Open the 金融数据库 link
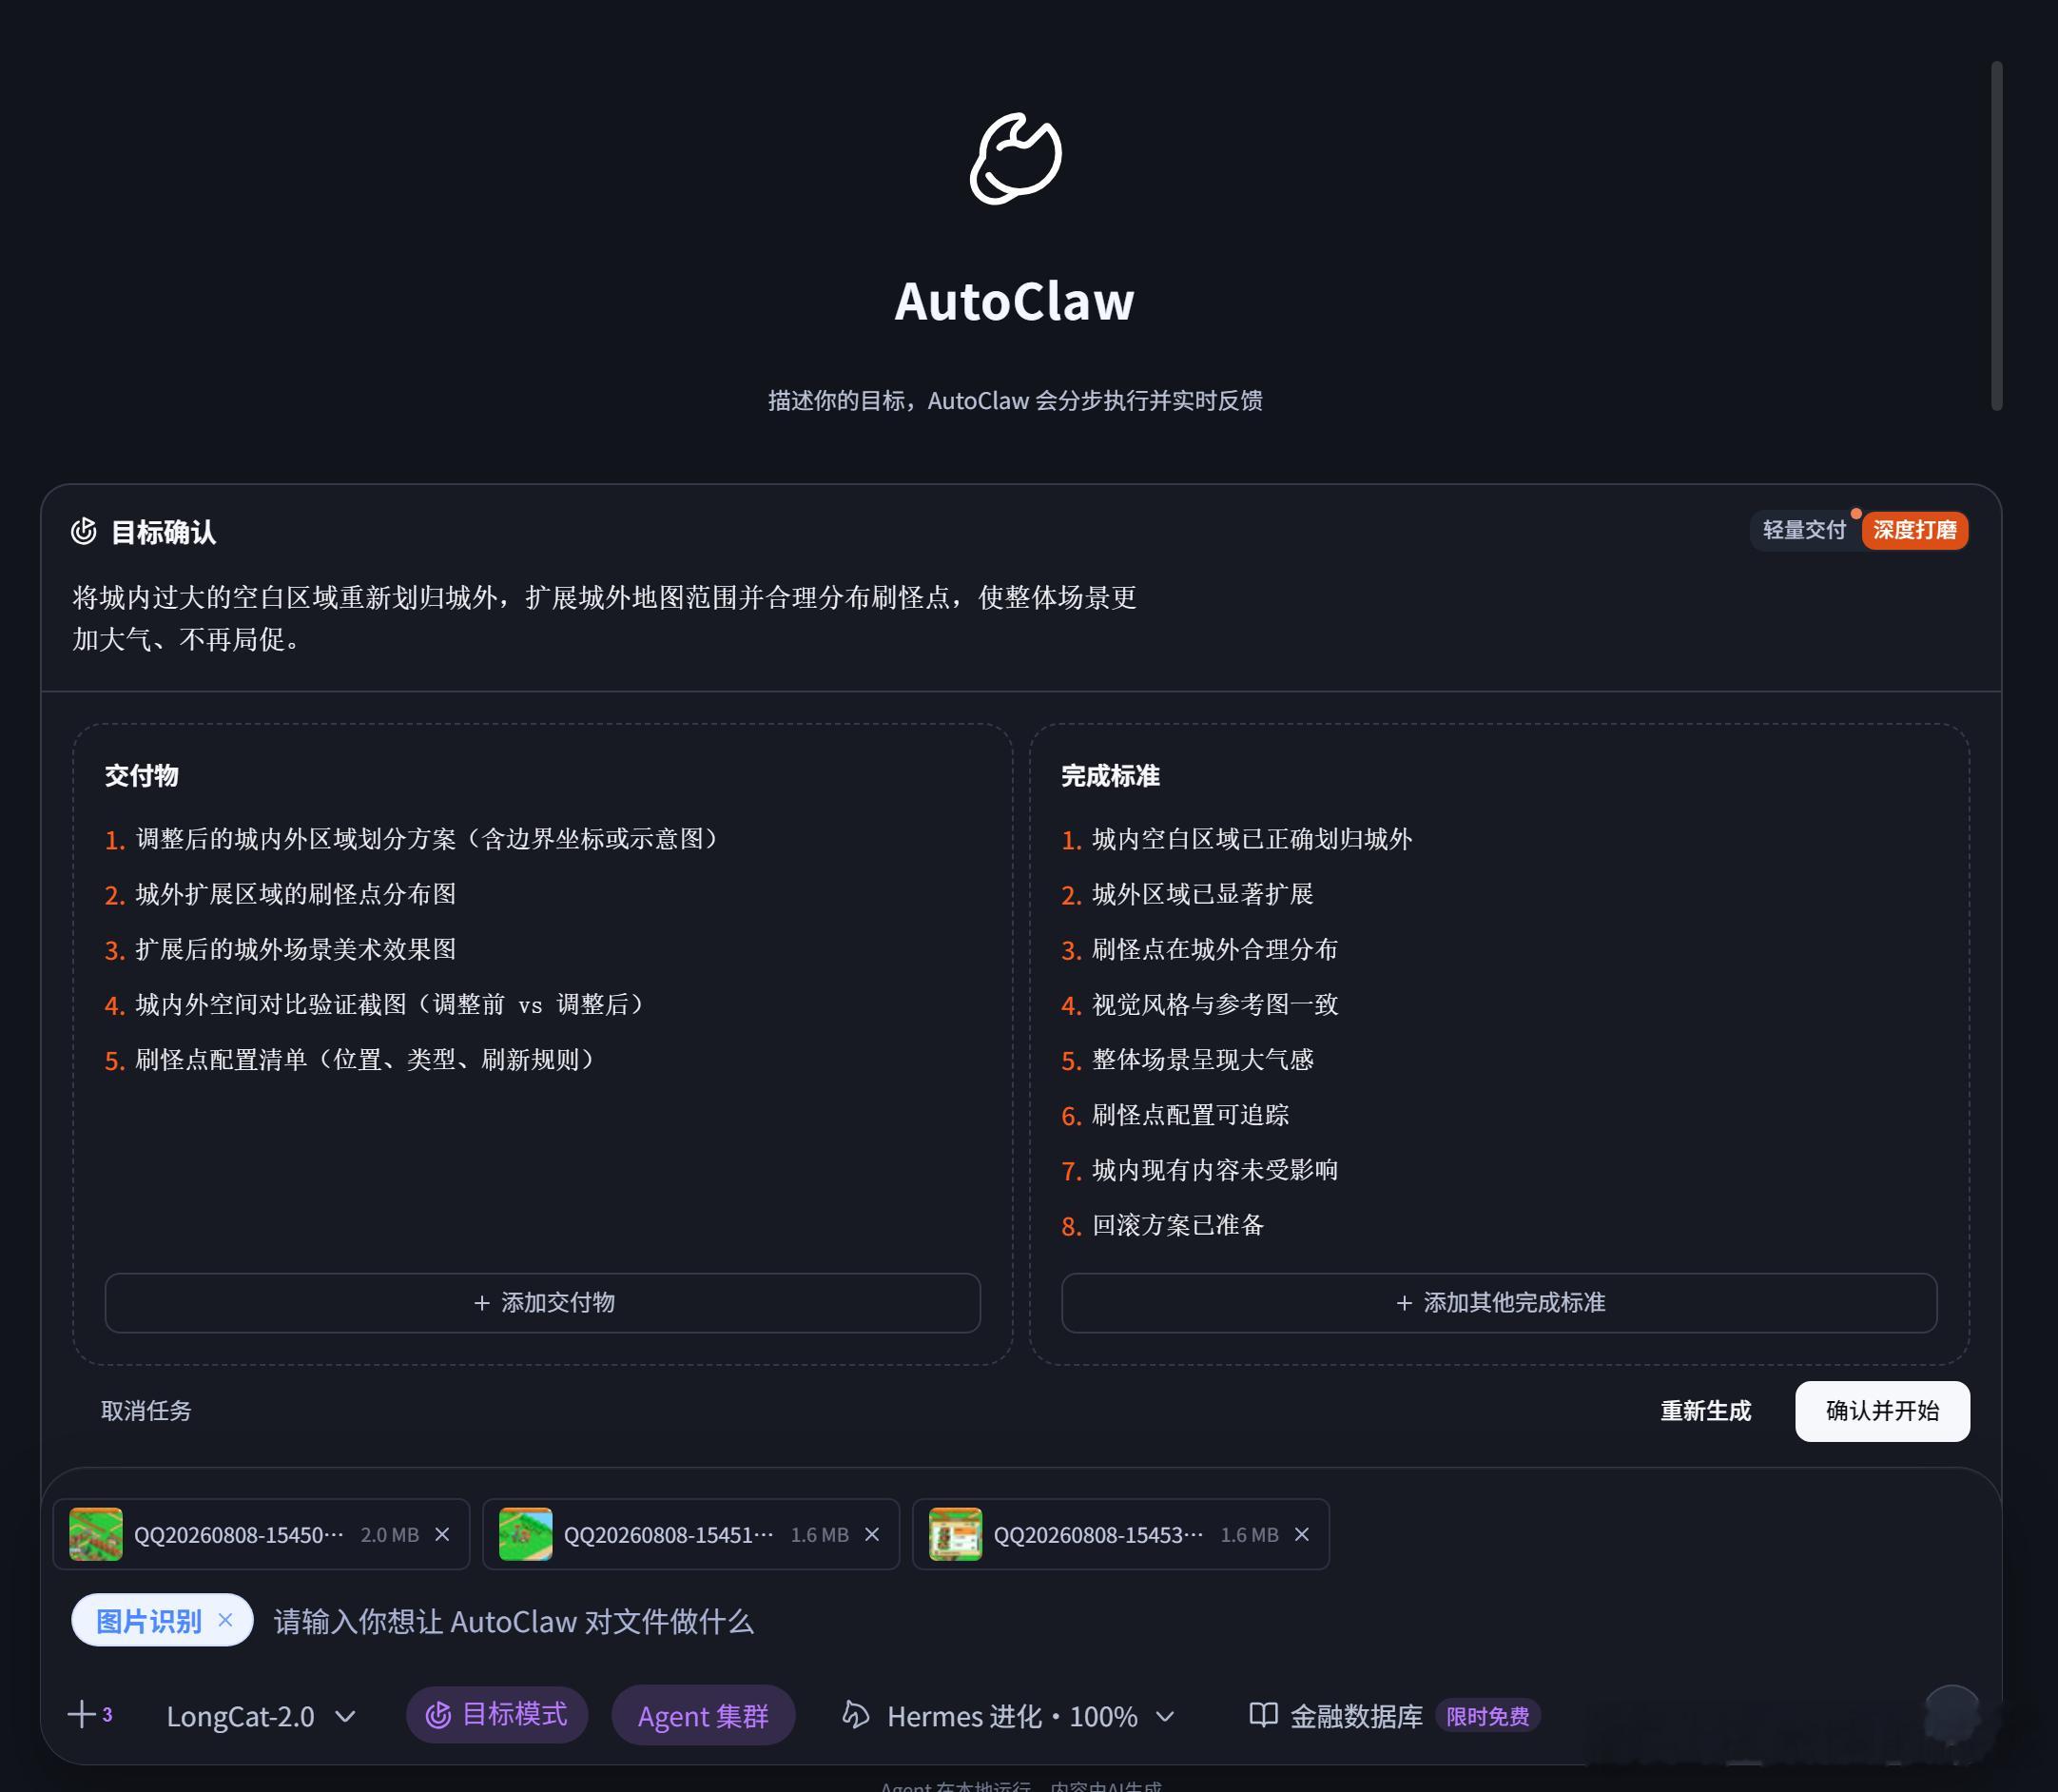 (1357, 1716)
